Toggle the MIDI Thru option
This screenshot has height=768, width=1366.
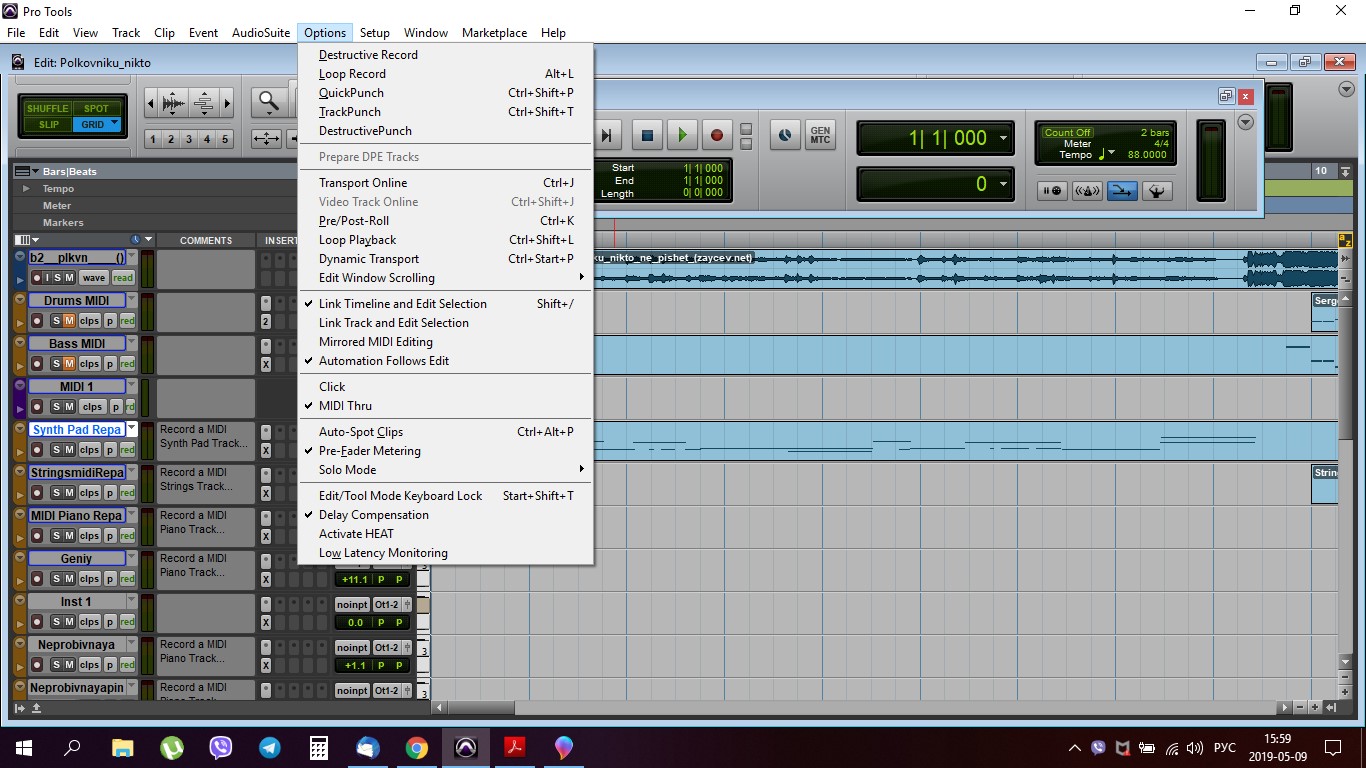click(x=445, y=406)
